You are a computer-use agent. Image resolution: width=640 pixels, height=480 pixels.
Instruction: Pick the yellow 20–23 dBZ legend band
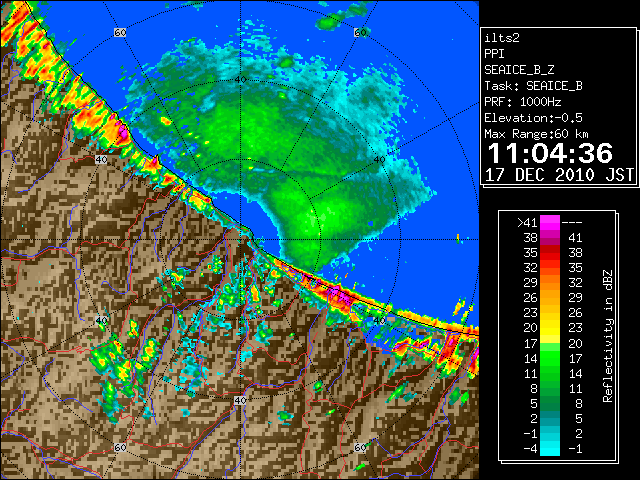pyautogui.click(x=550, y=328)
